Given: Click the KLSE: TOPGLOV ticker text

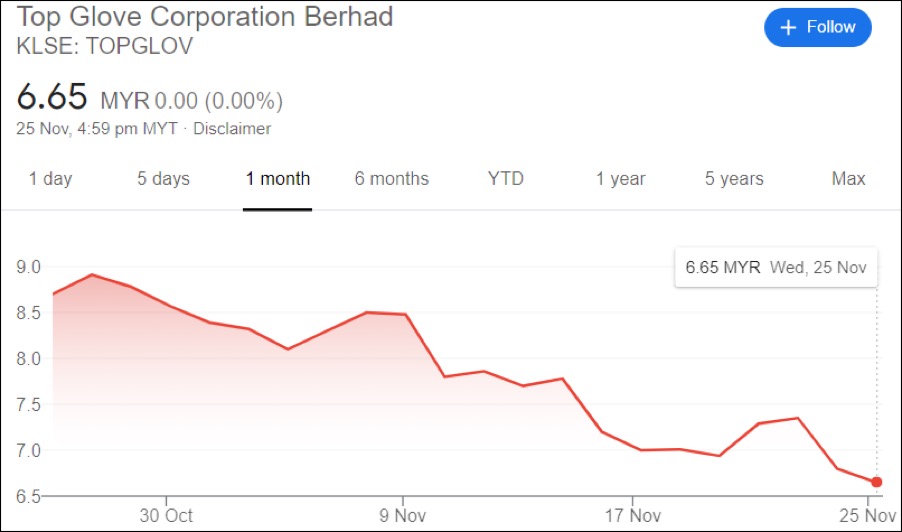Looking at the screenshot, I should point(105,45).
